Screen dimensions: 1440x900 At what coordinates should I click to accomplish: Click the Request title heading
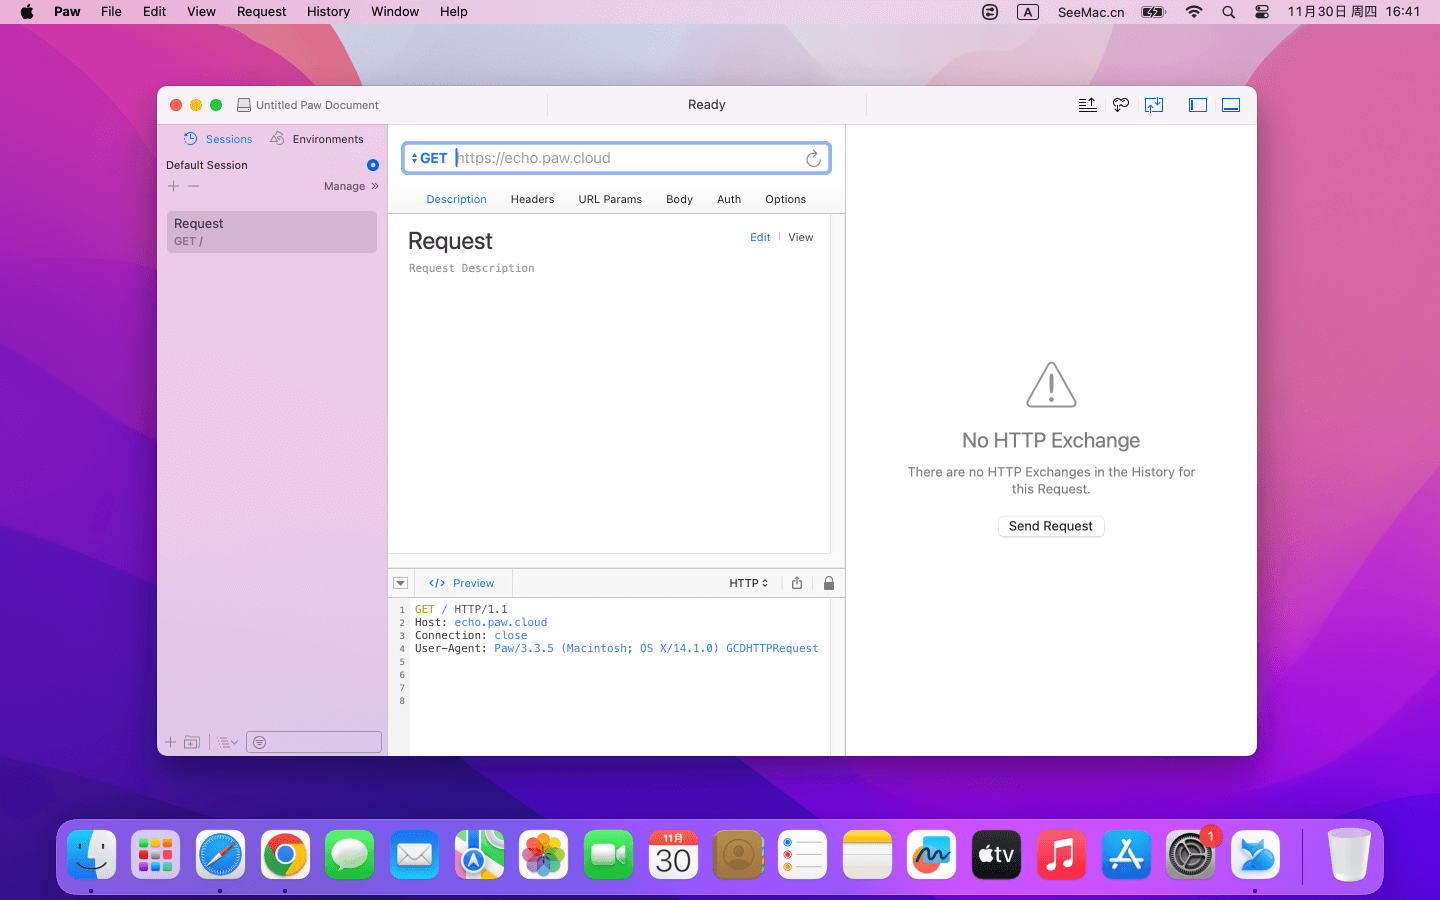[x=450, y=241]
